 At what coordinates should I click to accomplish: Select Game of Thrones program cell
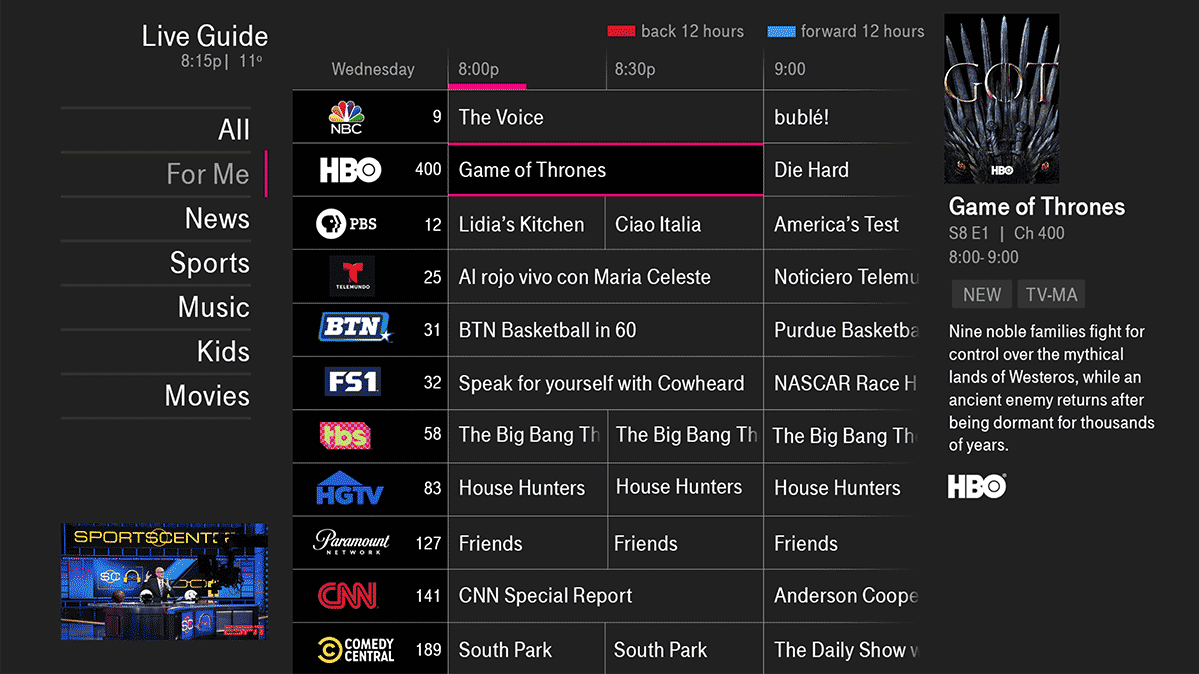(604, 170)
